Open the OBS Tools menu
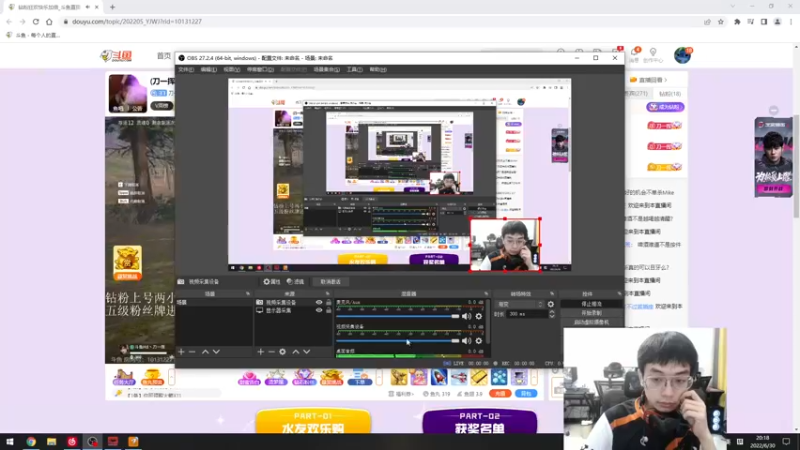The image size is (800, 450). point(354,69)
